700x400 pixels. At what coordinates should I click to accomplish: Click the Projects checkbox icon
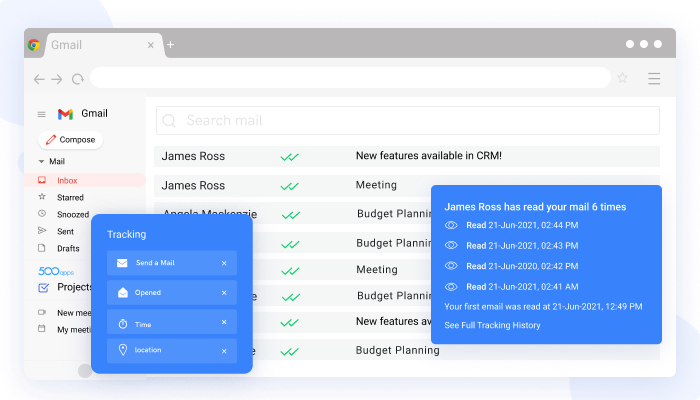[x=43, y=288]
